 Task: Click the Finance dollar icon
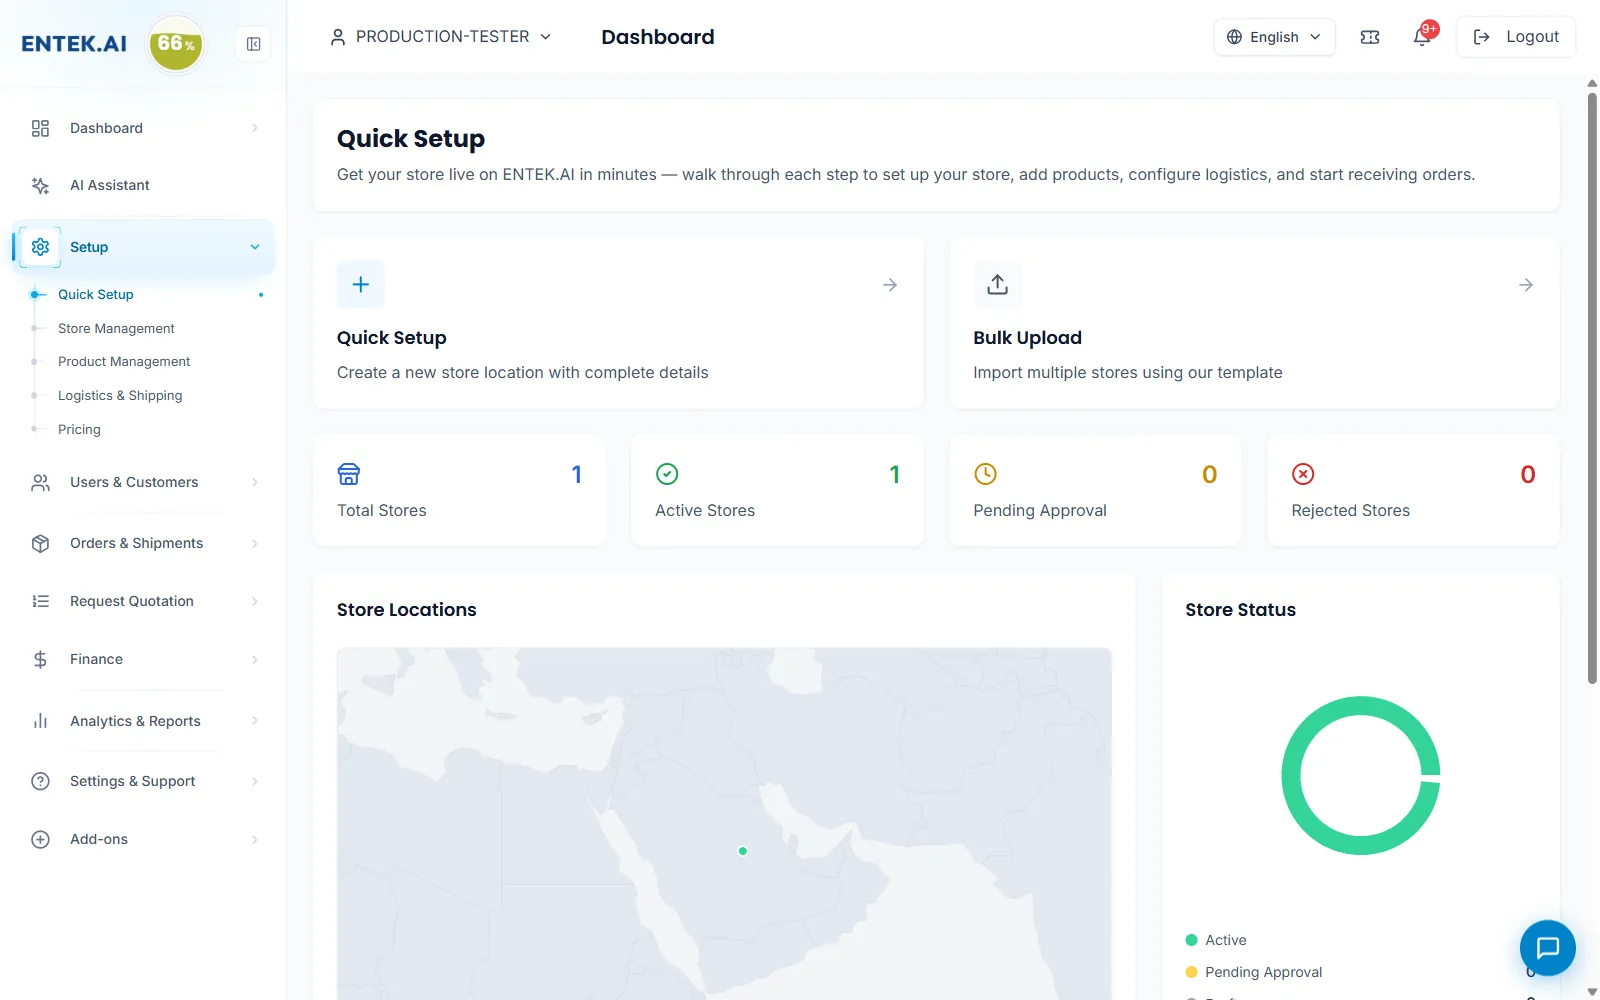(40, 659)
